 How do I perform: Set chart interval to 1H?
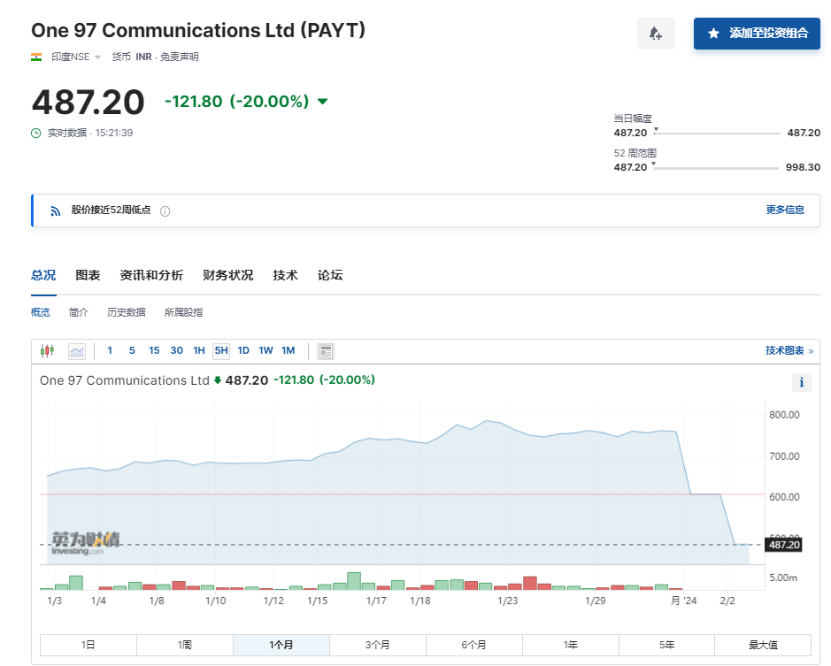tap(199, 351)
